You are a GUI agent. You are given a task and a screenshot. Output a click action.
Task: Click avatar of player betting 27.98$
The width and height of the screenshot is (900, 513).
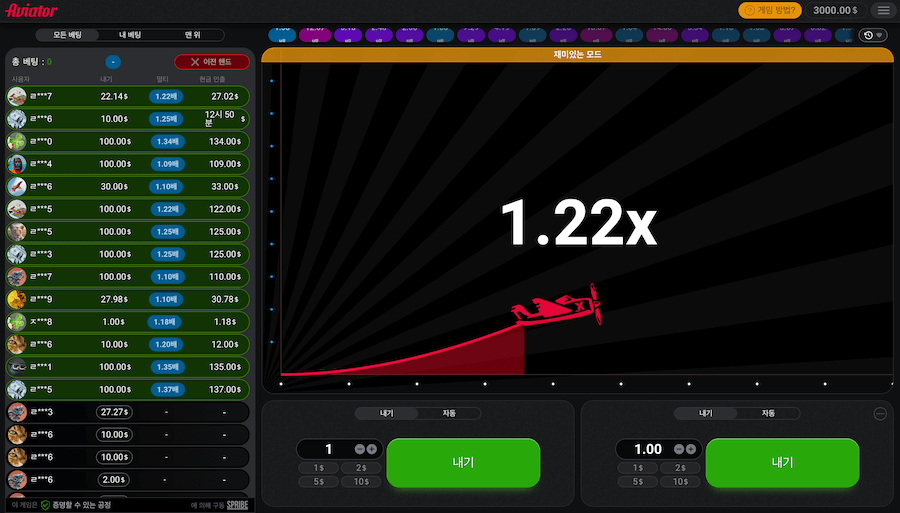click(17, 299)
